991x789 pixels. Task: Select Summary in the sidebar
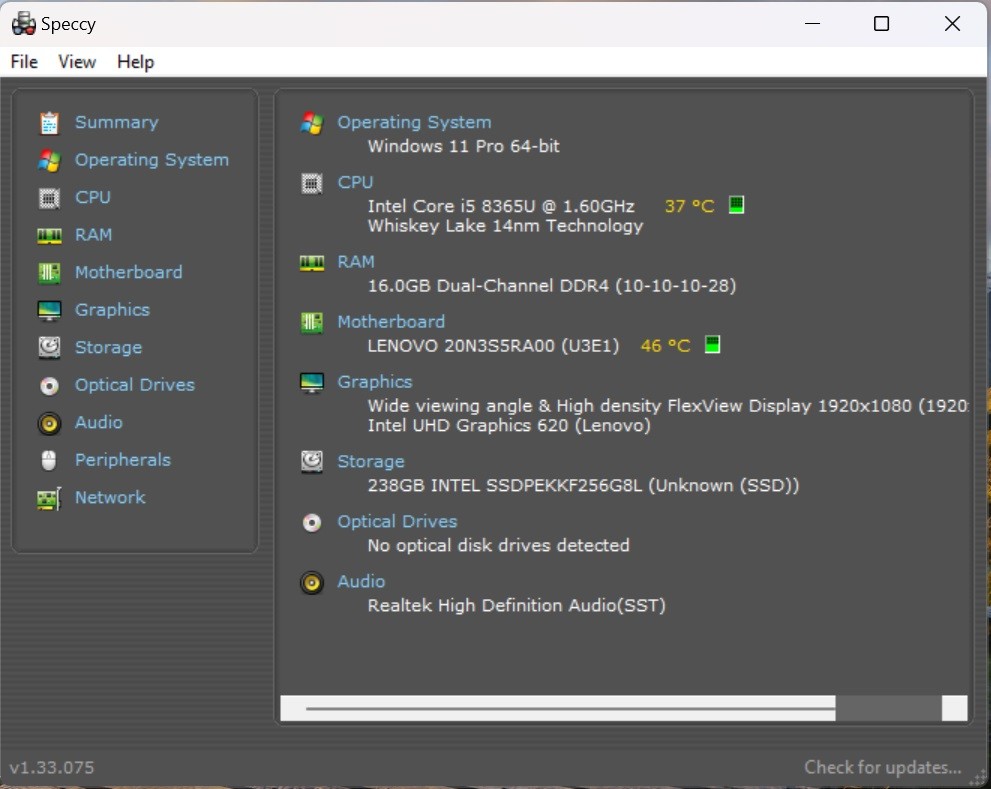click(117, 123)
